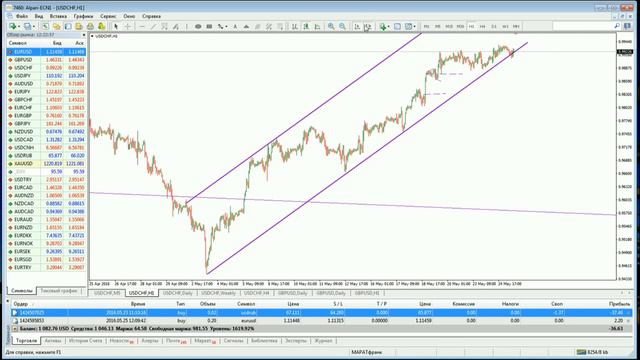Open the Новости terminal tab
Image resolution: width=640 pixels, height=360 pixels.
[121, 340]
